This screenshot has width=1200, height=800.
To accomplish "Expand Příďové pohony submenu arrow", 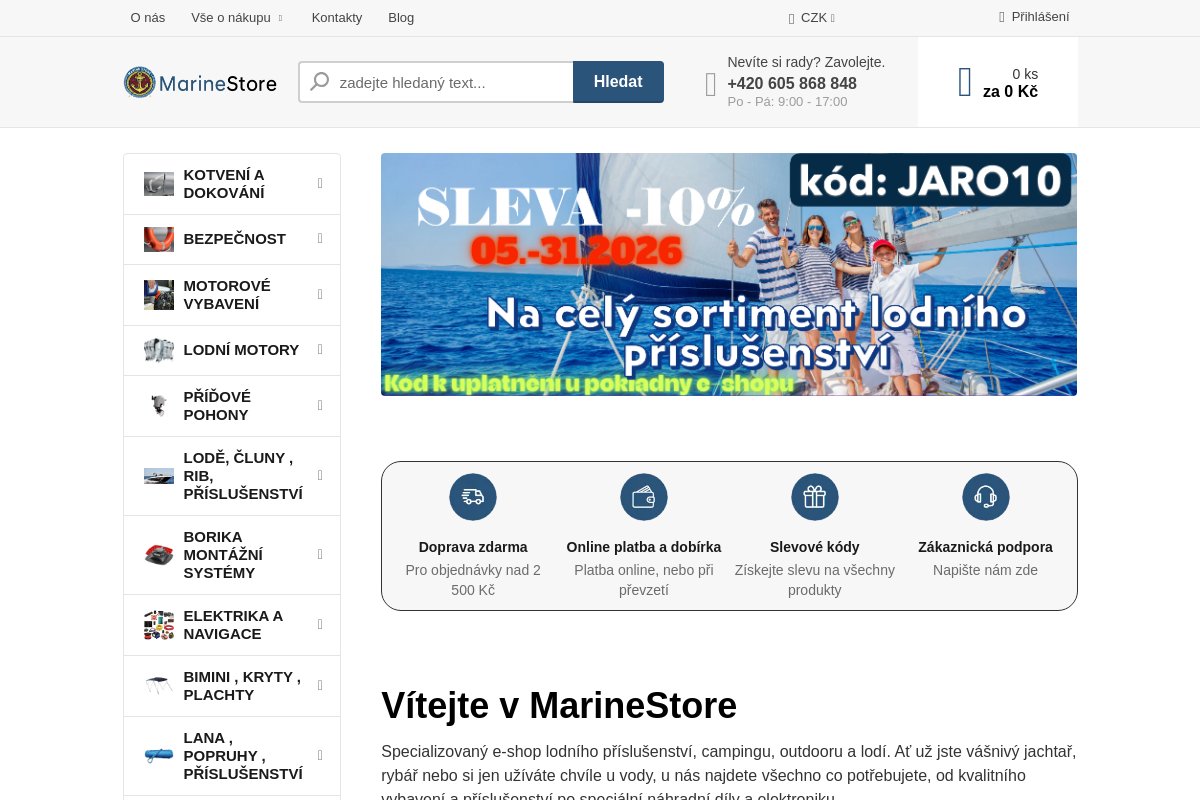I will click(x=320, y=405).
